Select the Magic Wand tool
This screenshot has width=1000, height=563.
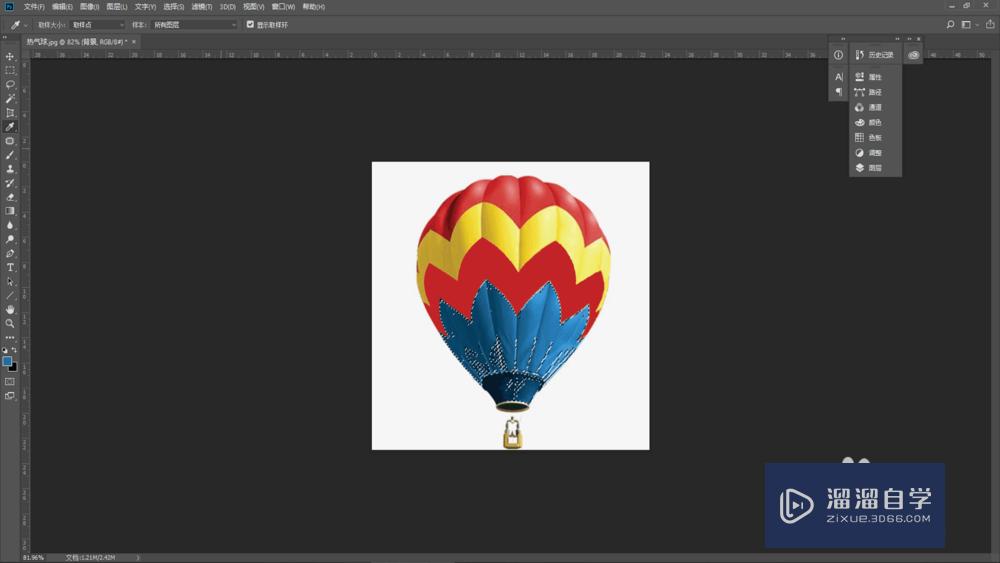[x=10, y=99]
